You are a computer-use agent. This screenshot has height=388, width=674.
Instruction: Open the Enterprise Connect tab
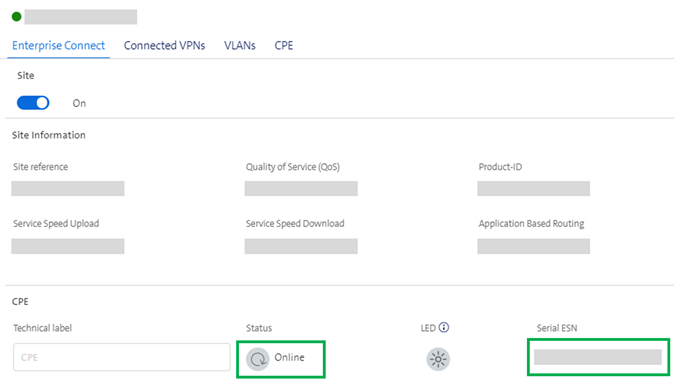(x=58, y=46)
